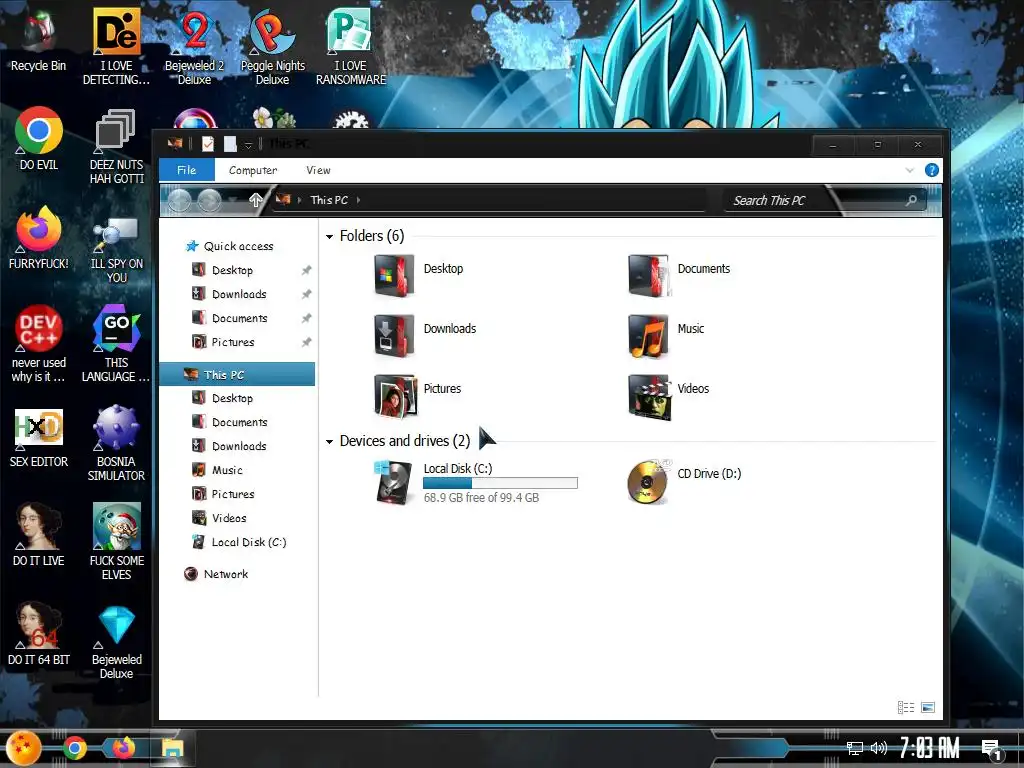Launch the Dev C++ desktop shortcut

pyautogui.click(x=39, y=344)
